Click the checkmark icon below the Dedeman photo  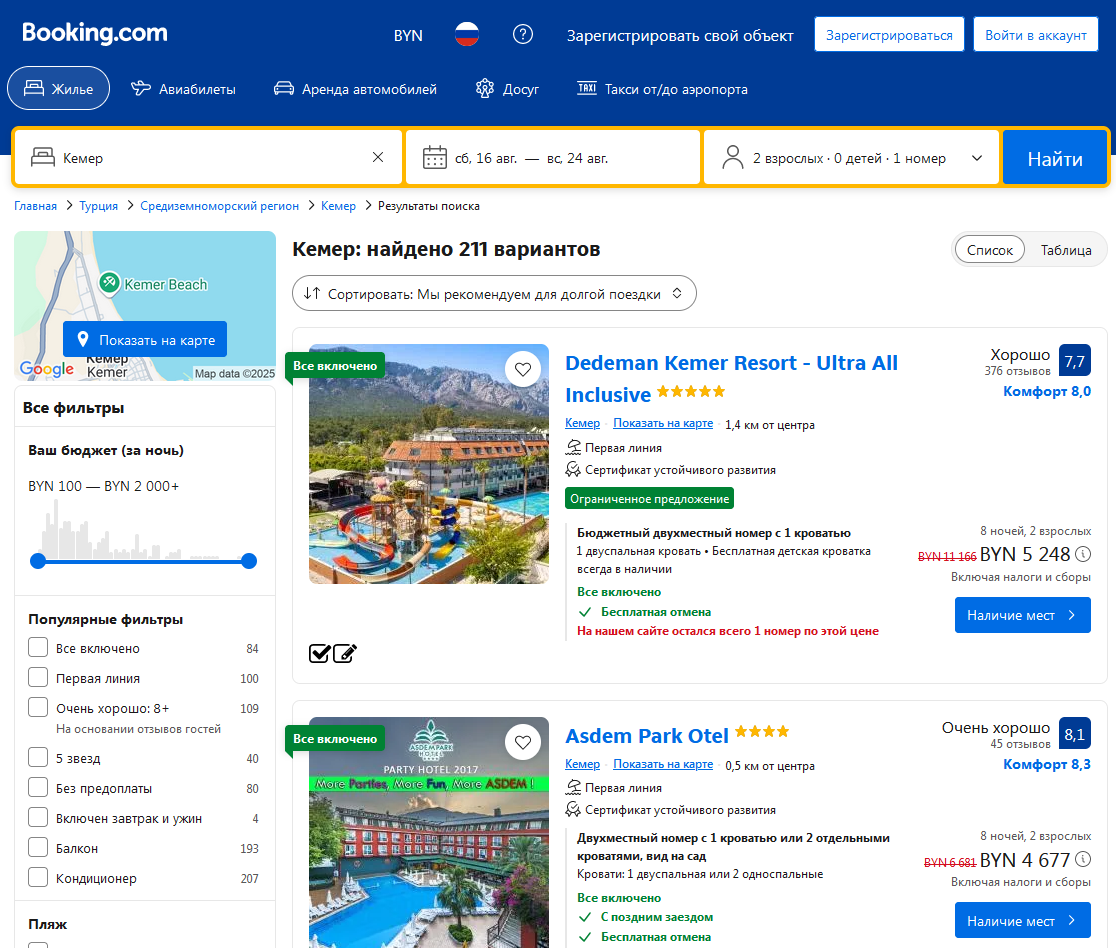(x=320, y=653)
